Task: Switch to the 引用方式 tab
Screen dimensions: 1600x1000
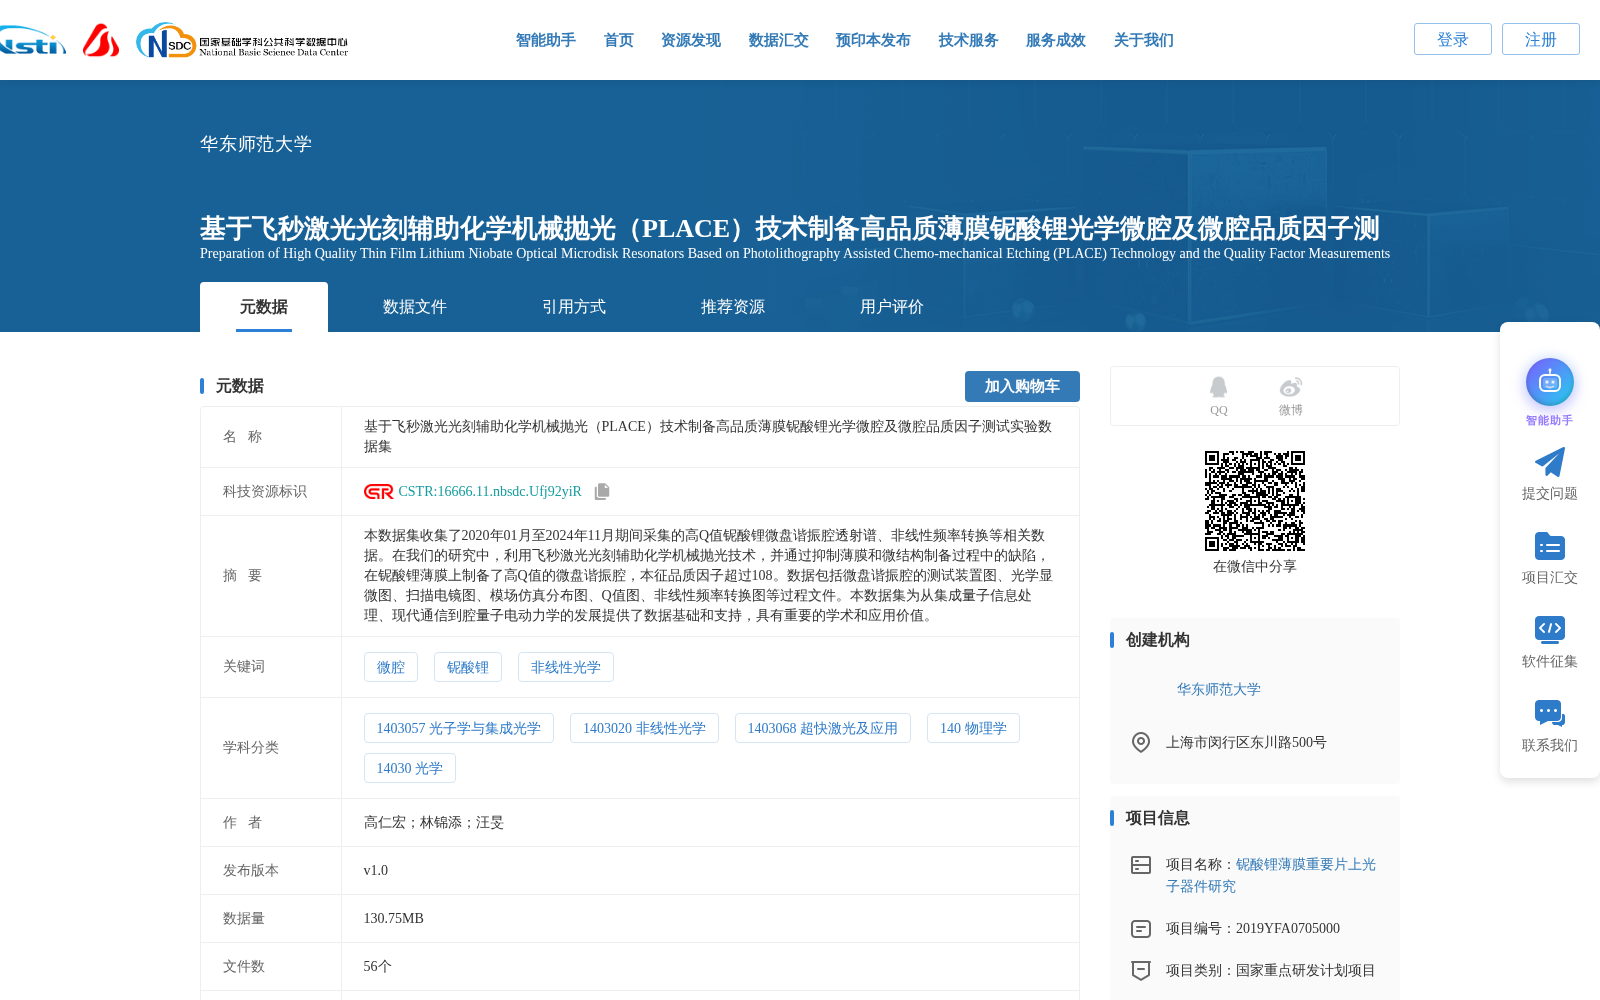Action: tap(574, 307)
